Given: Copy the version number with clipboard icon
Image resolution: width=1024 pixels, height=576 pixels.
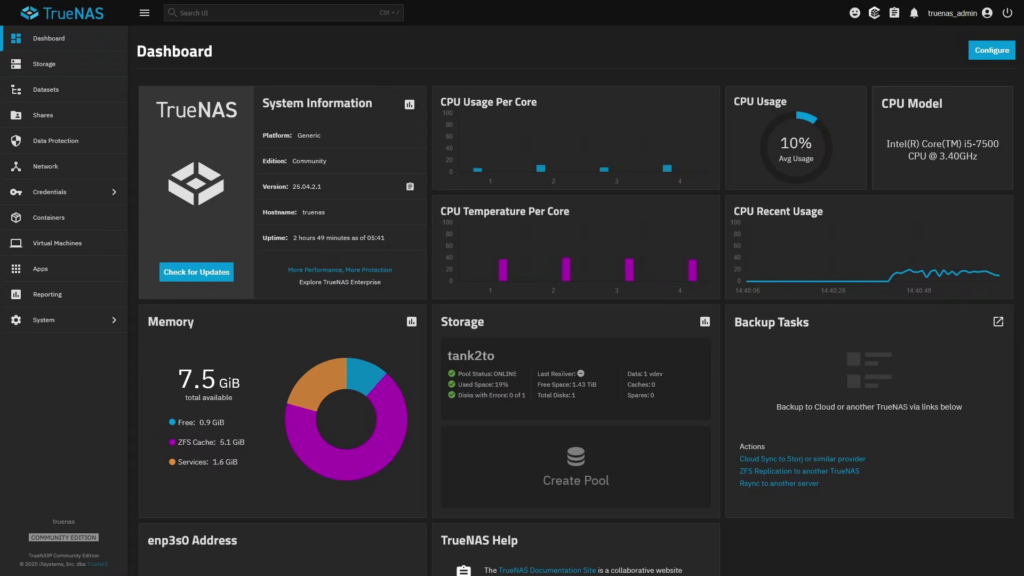Looking at the screenshot, I should [409, 187].
